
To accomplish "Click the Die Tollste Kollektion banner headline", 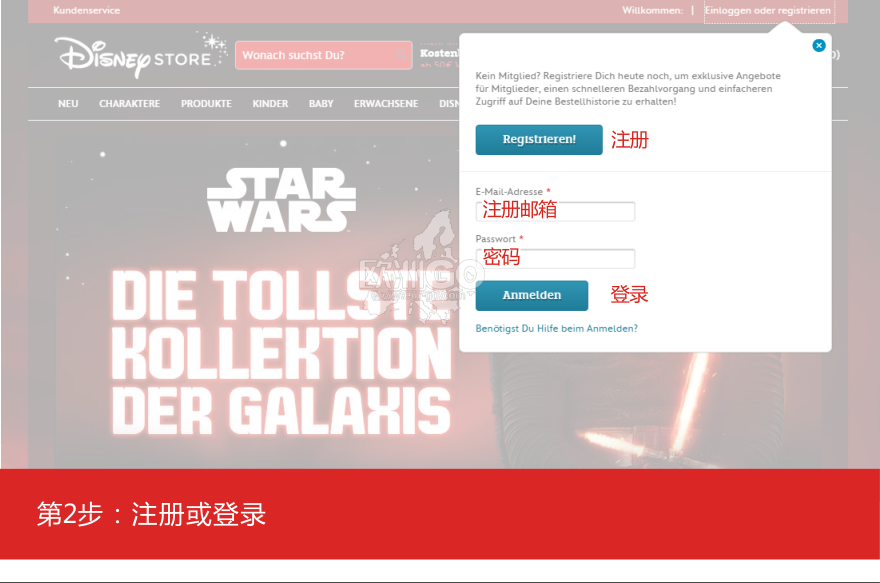I will point(281,352).
